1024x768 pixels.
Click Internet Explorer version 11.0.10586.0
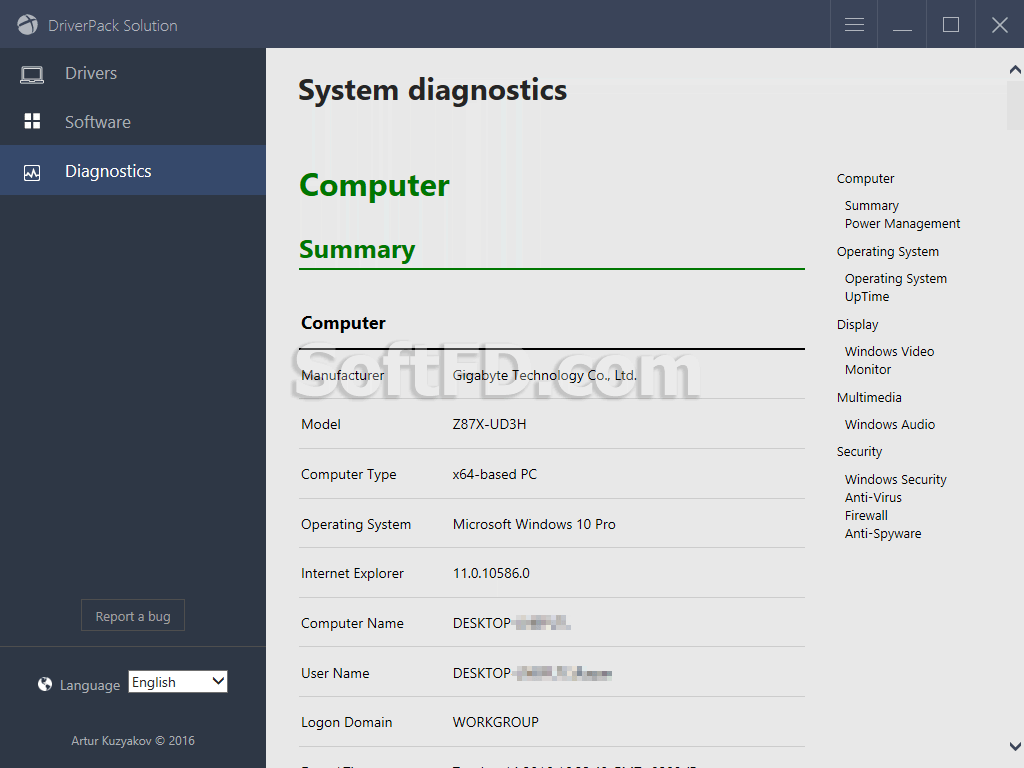coord(491,573)
